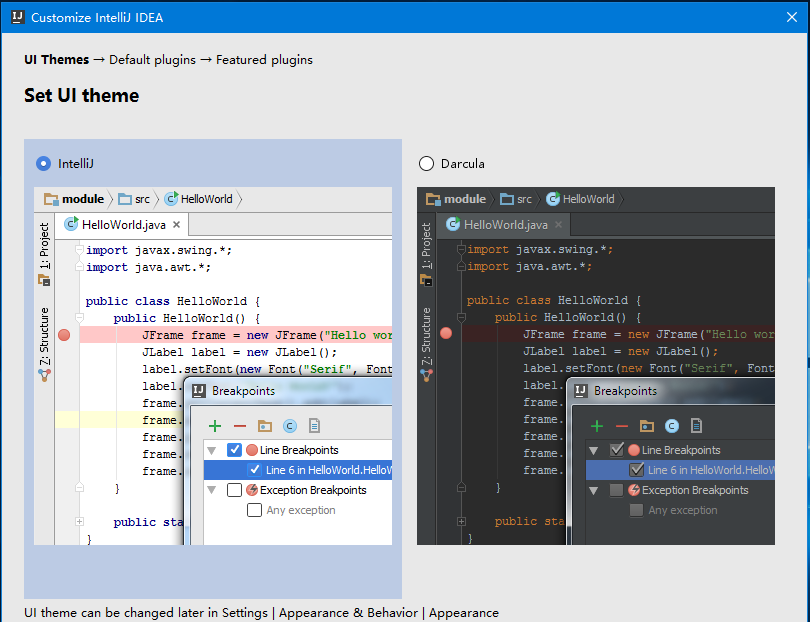The width and height of the screenshot is (810, 622).
Task: Click the Project tool window icon in IntelliJ preview
Action: coord(44,281)
